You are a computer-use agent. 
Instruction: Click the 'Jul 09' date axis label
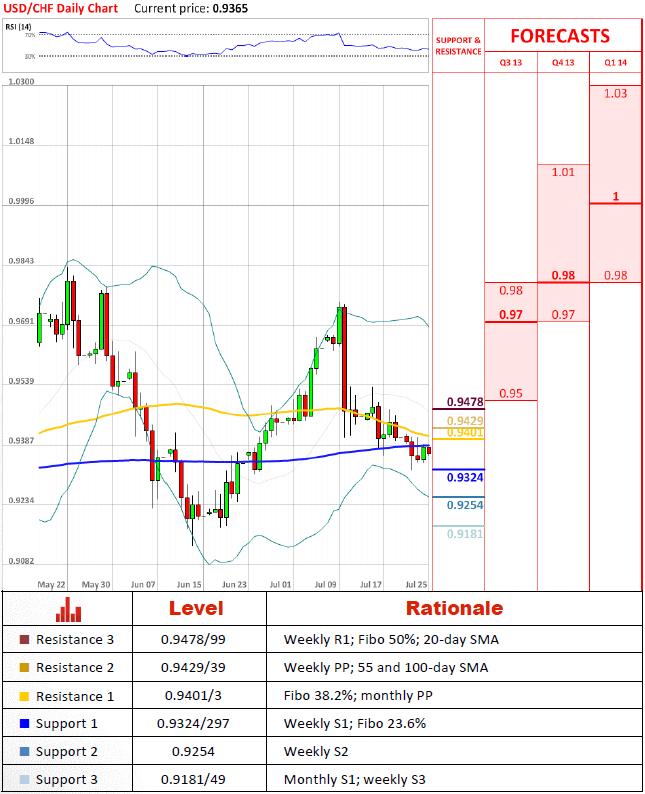click(x=326, y=584)
